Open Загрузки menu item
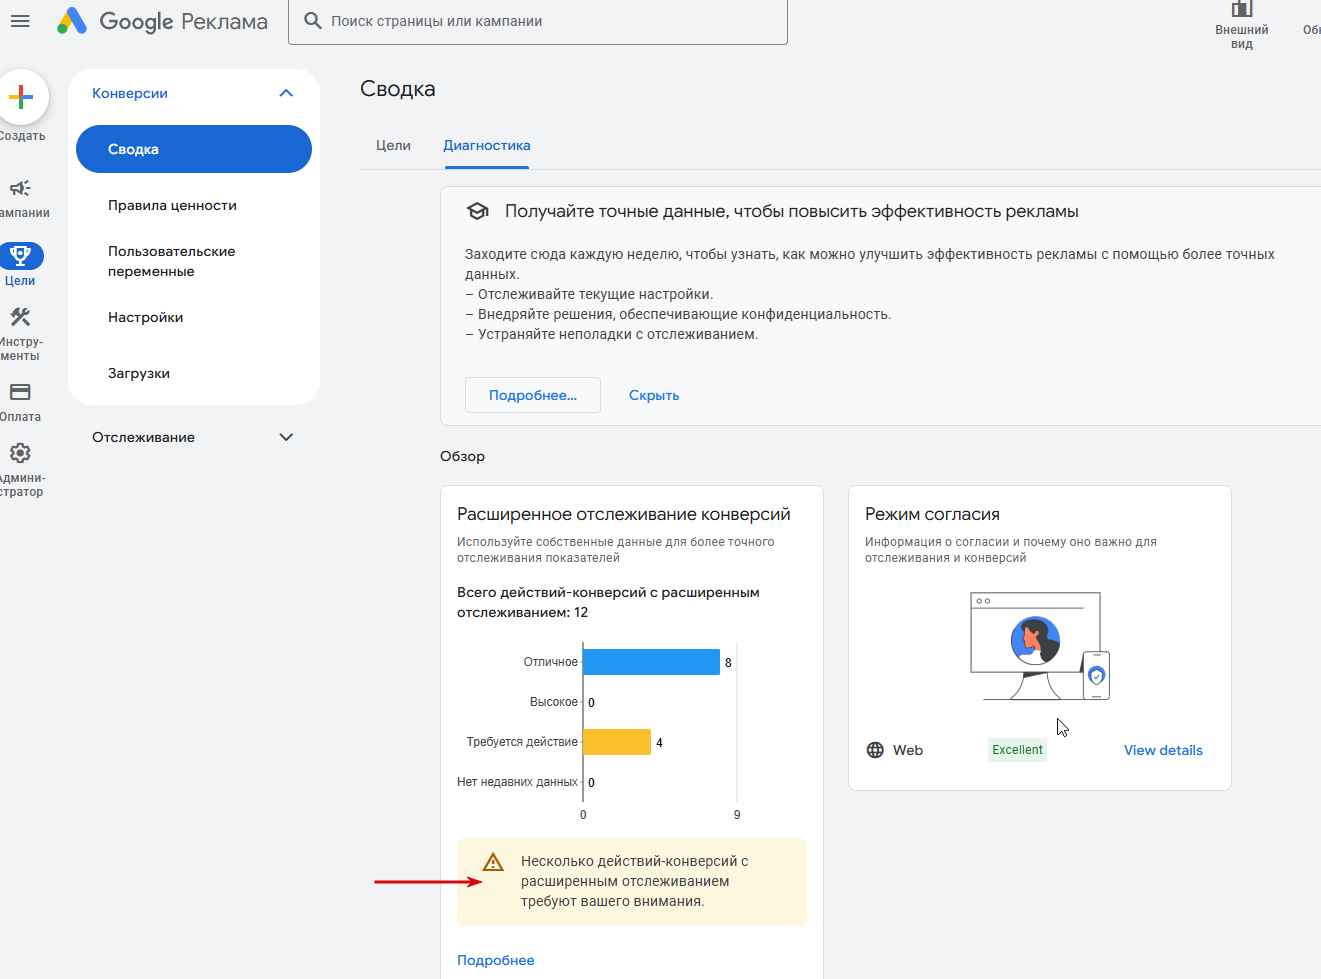Image resolution: width=1321 pixels, height=979 pixels. pyautogui.click(x=139, y=373)
